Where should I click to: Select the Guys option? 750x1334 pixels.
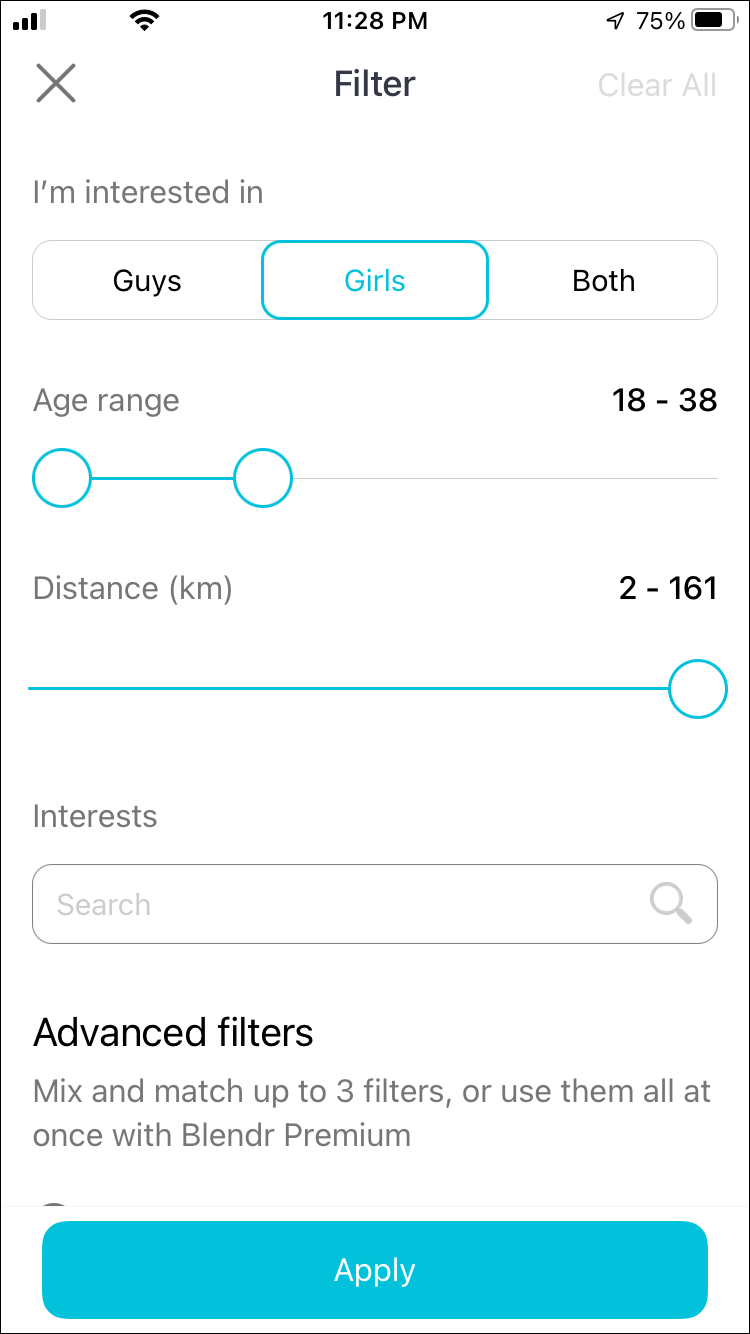point(147,281)
